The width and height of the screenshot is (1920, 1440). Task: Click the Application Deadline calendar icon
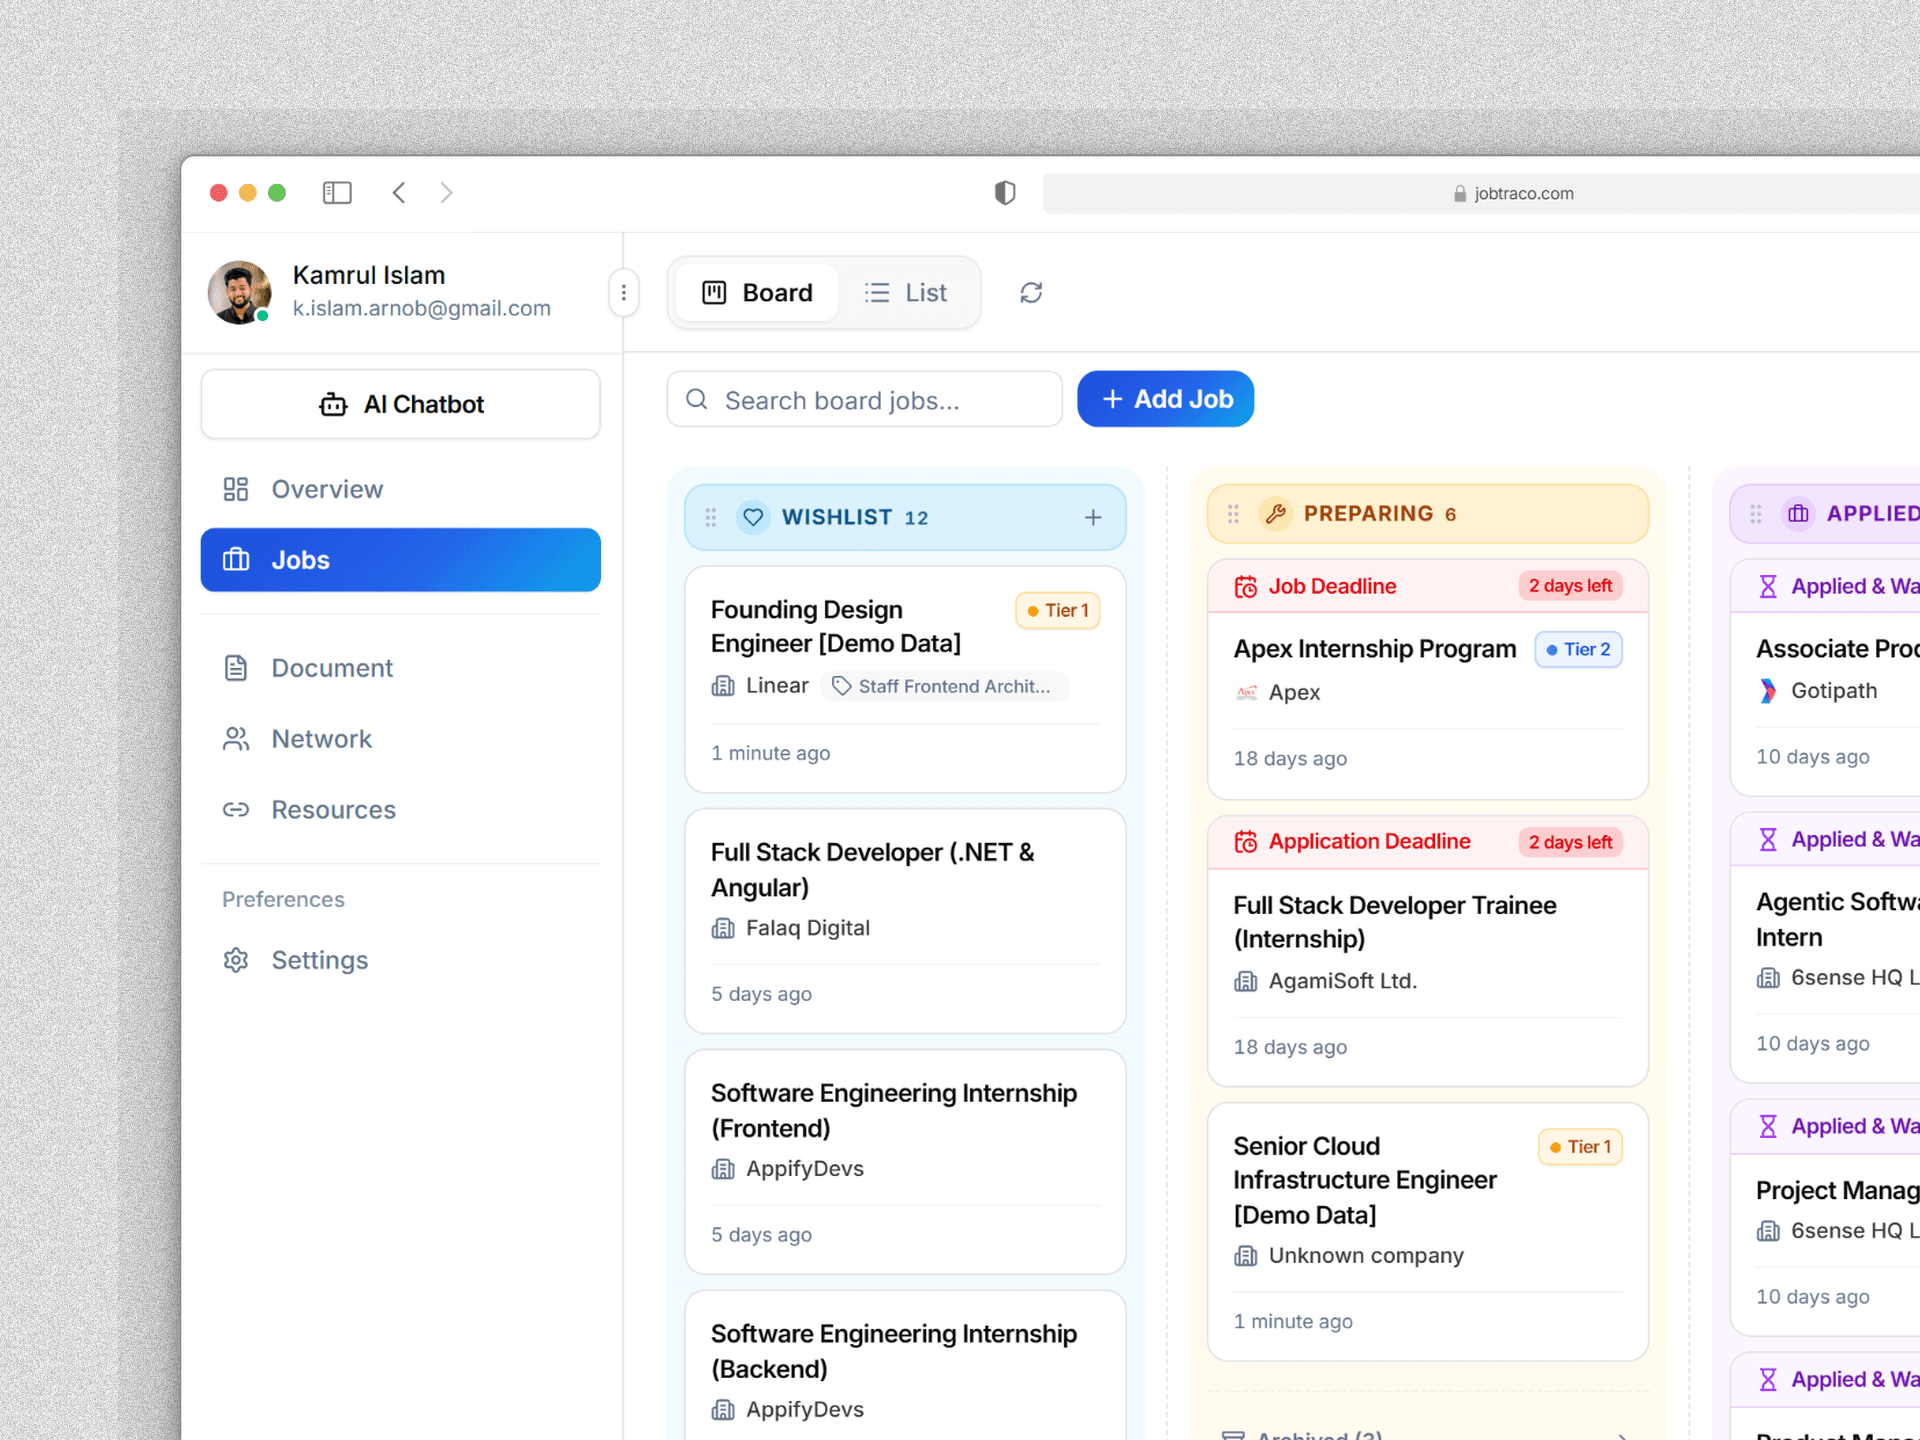[x=1246, y=842]
